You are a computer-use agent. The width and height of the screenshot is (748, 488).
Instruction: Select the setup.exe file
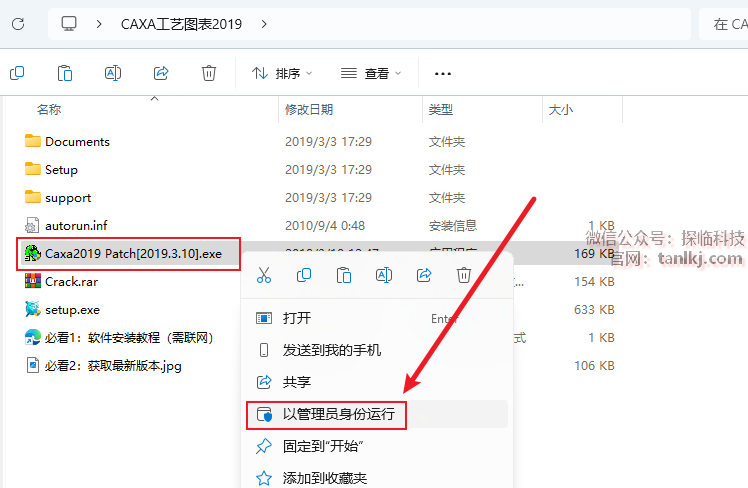click(x=73, y=310)
